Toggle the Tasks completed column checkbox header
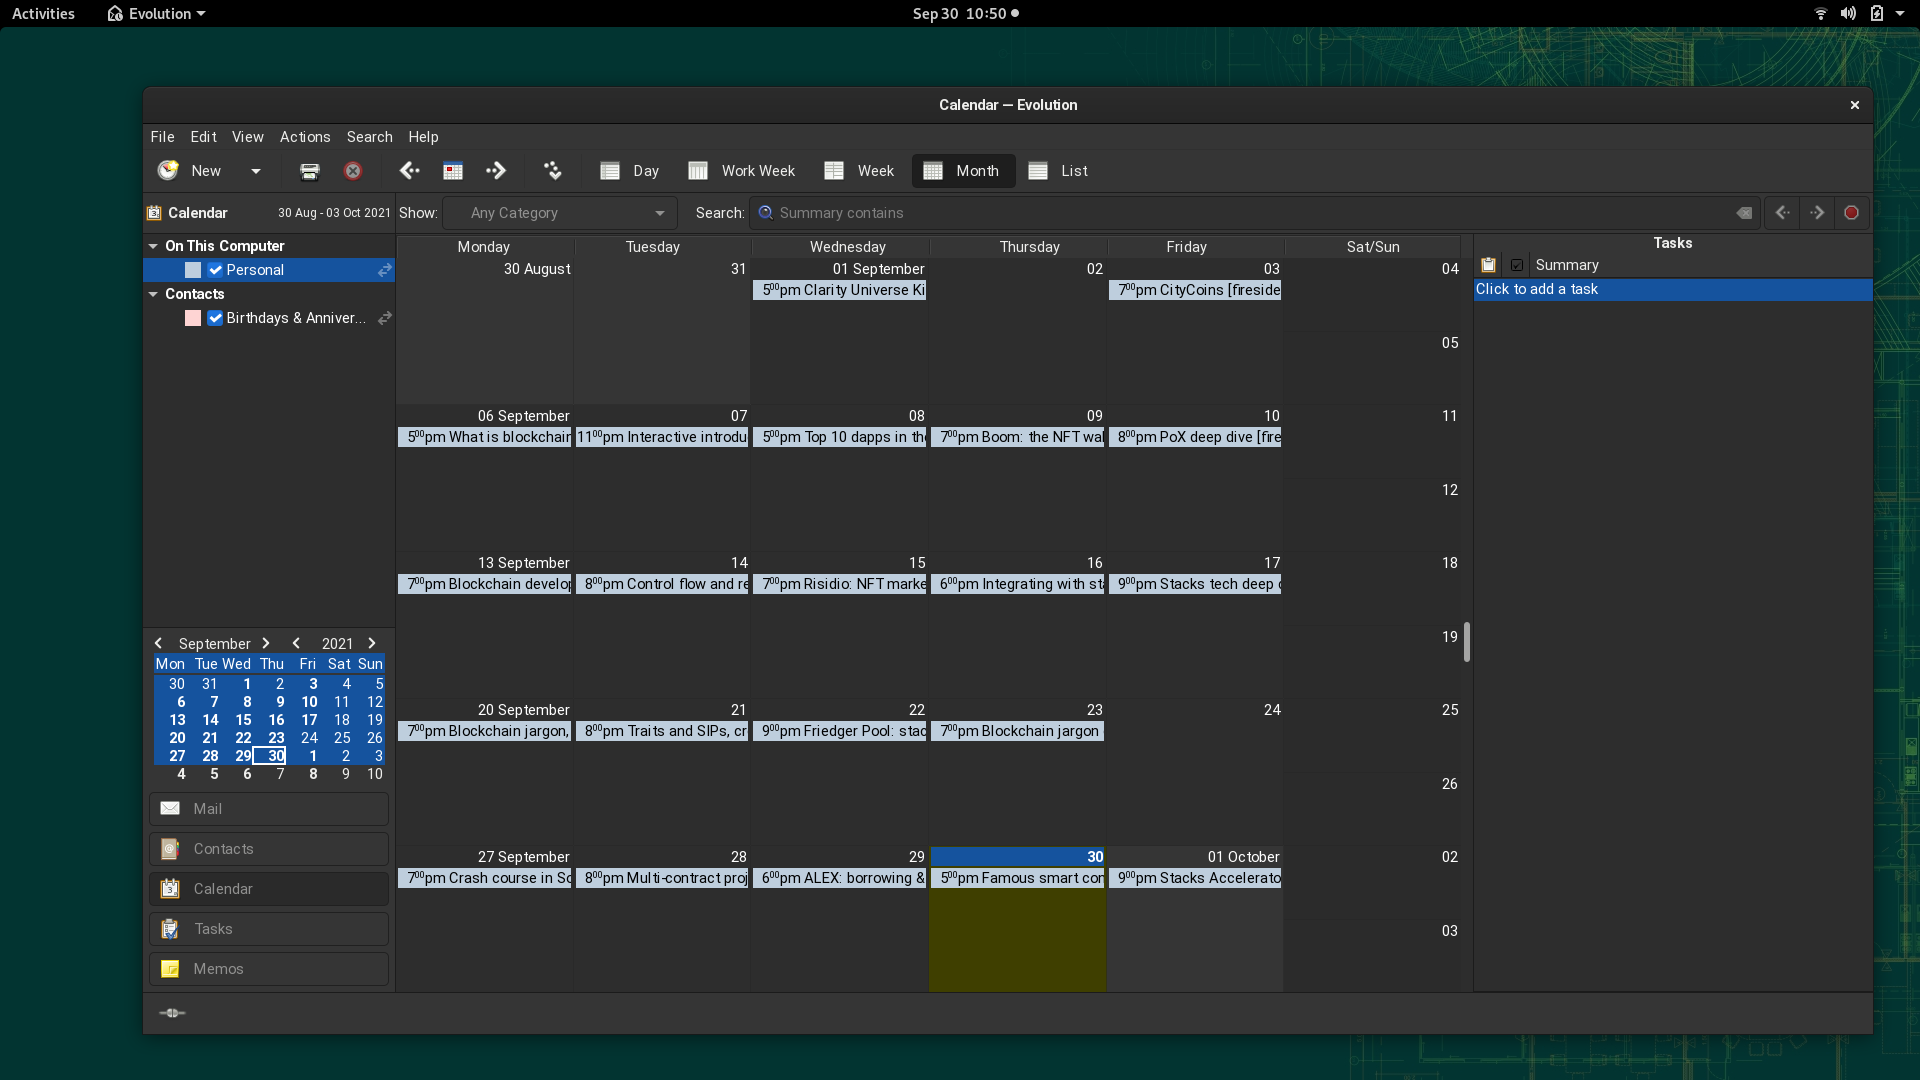 (x=1517, y=265)
